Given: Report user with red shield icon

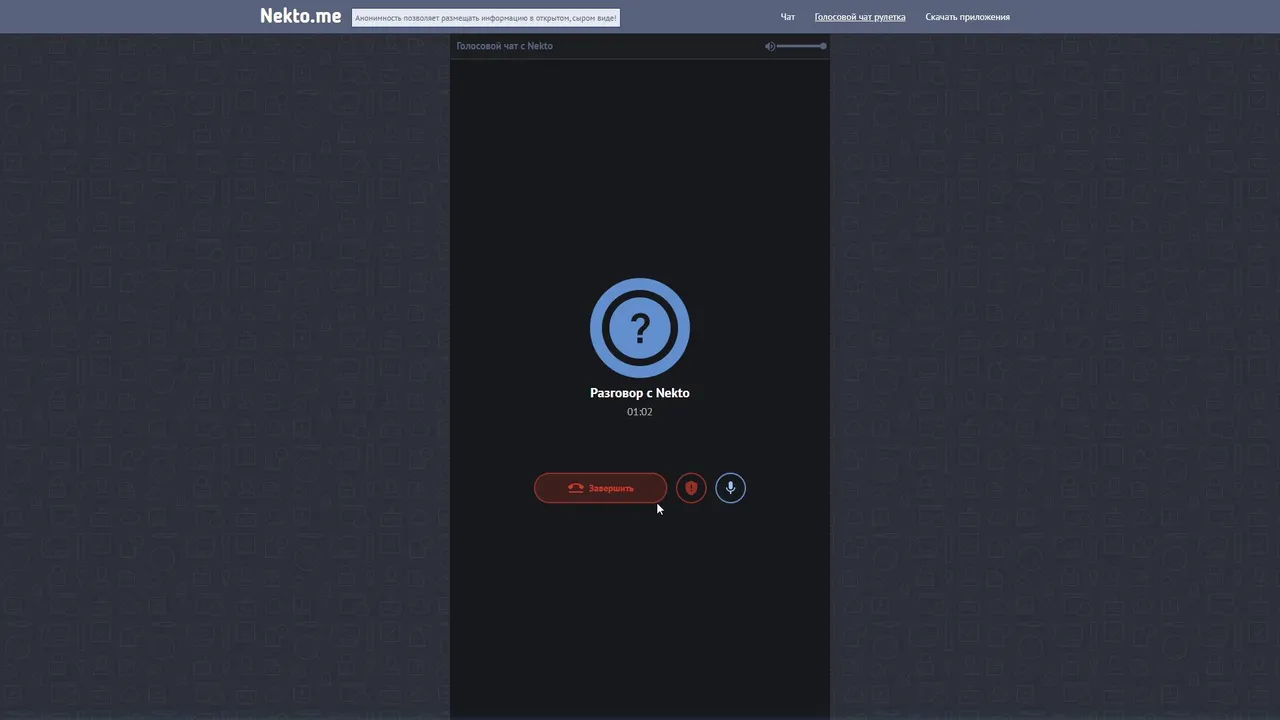Looking at the screenshot, I should (691, 488).
